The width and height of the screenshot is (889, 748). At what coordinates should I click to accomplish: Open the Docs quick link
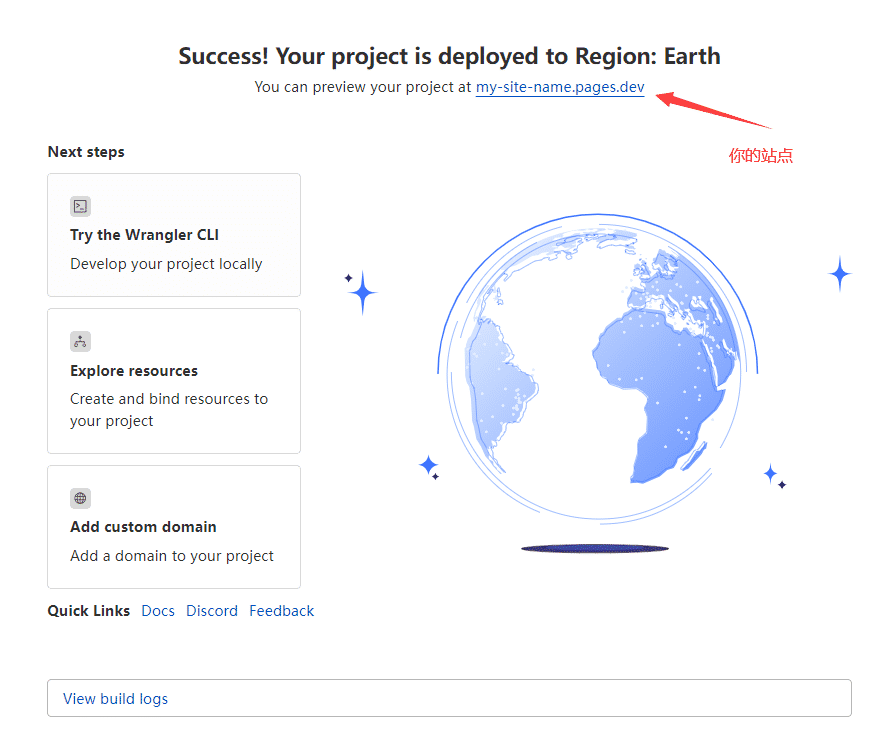coord(158,611)
